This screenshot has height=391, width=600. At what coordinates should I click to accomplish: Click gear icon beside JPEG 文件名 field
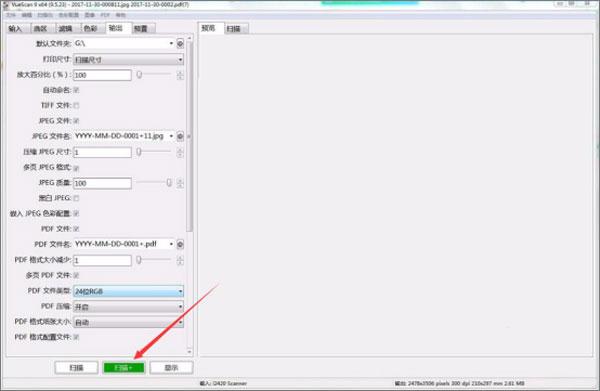[x=180, y=136]
